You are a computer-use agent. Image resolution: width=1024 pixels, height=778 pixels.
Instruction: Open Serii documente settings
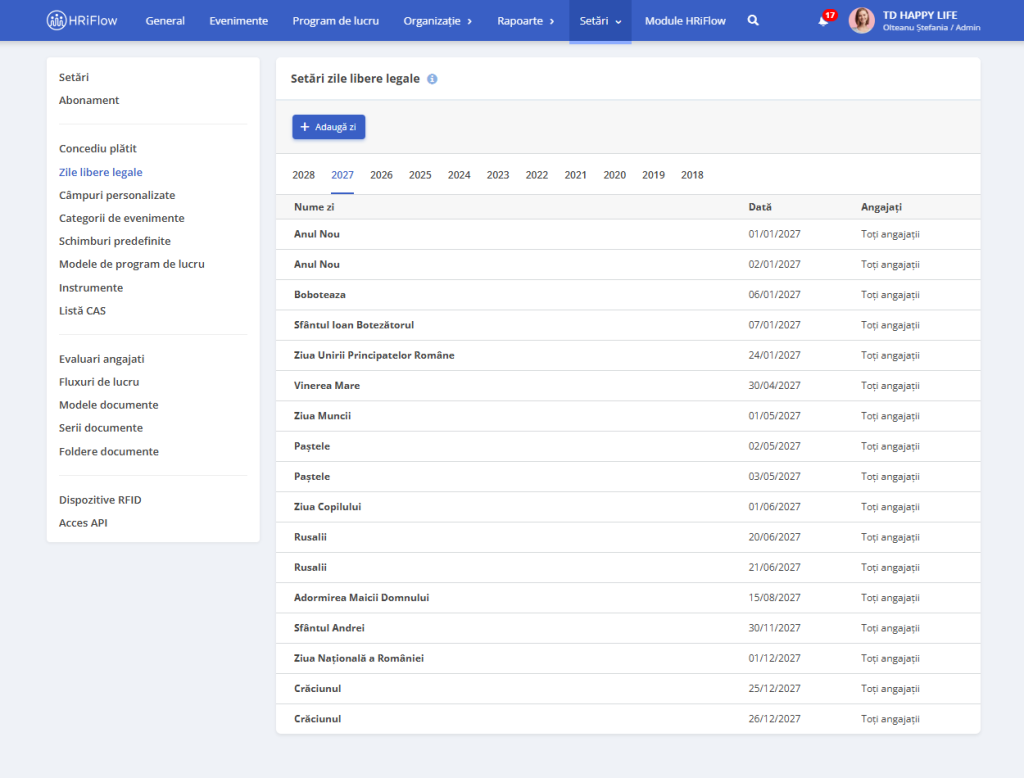tap(101, 428)
